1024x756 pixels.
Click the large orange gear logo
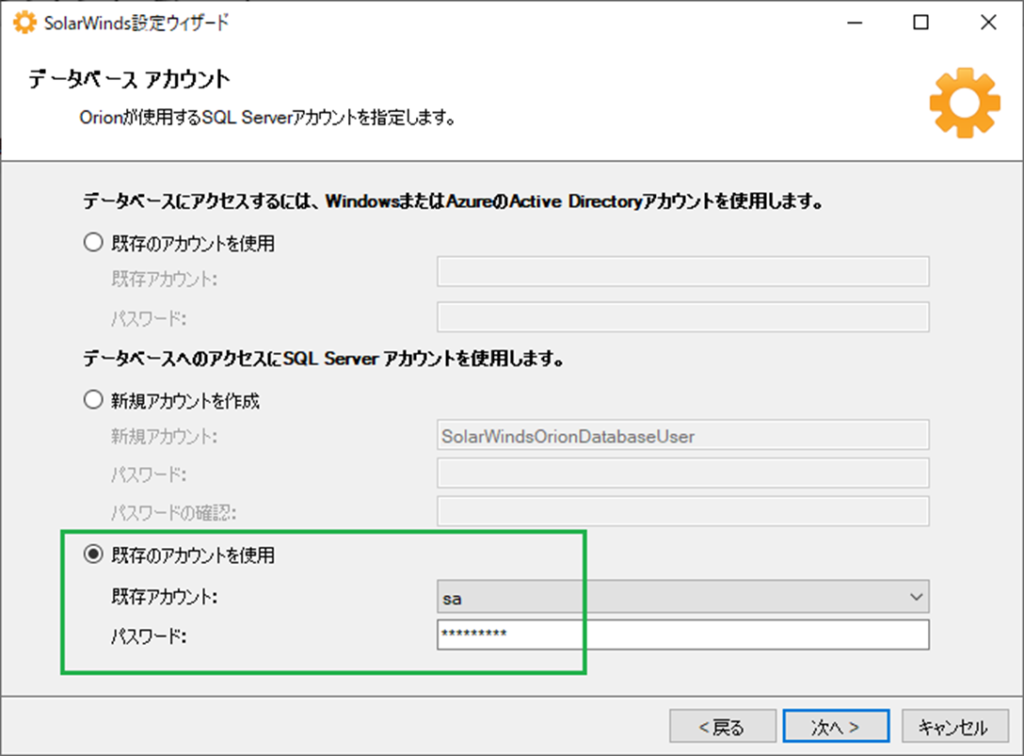[x=965, y=103]
